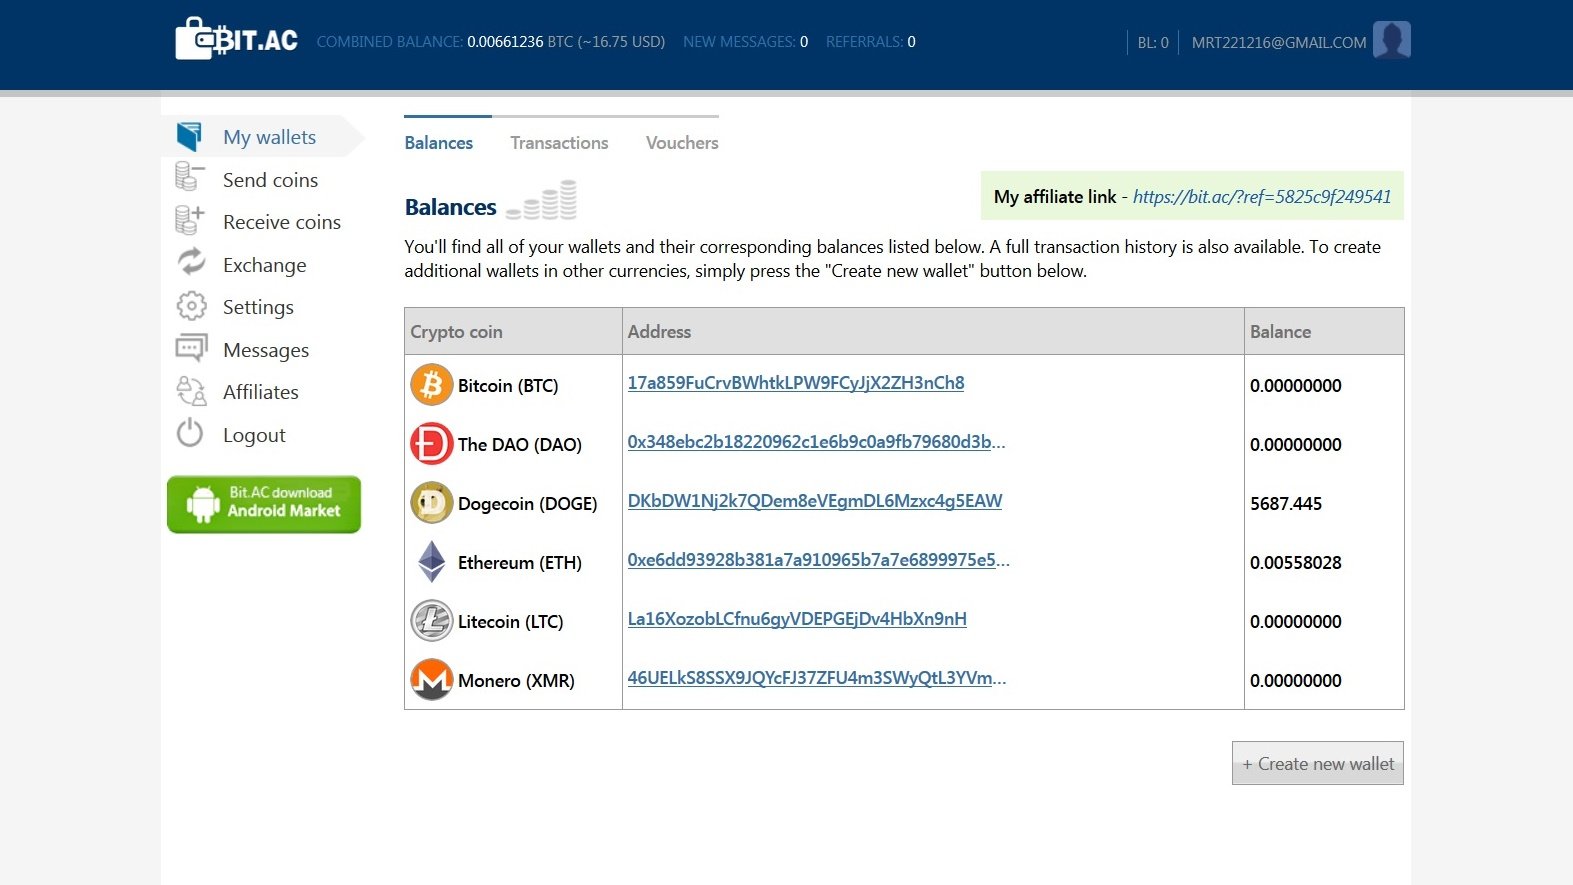Click the Ethereum balance 0.00558028
The width and height of the screenshot is (1573, 885).
point(1296,563)
